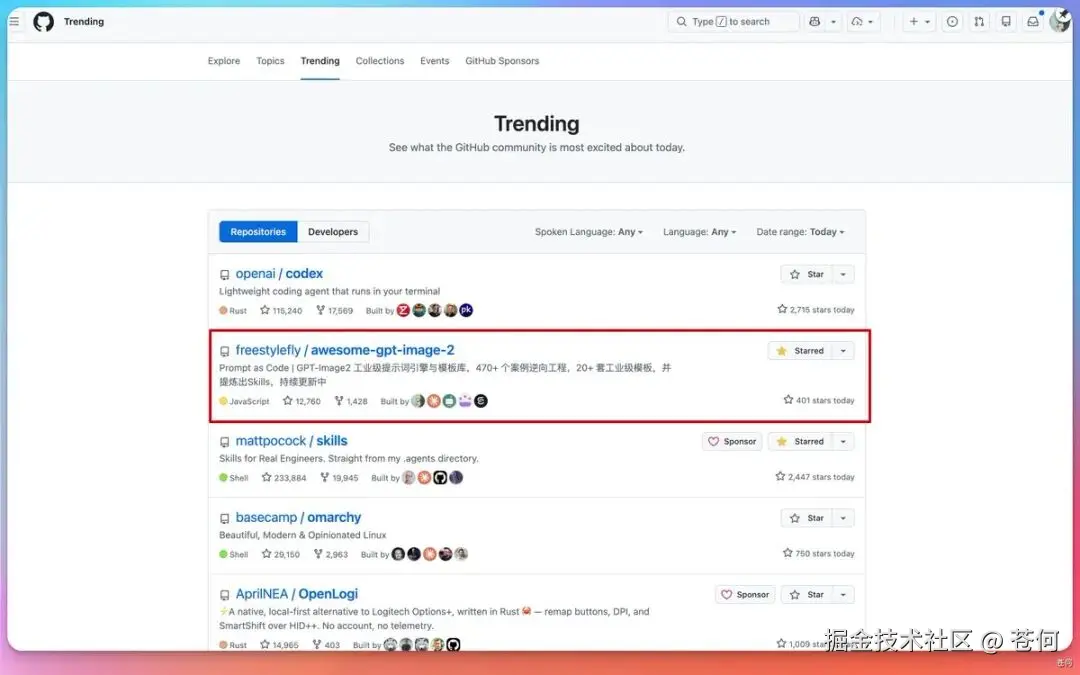1080x675 pixels.
Task: View OpenLogi forks count 403
Action: tap(326, 645)
